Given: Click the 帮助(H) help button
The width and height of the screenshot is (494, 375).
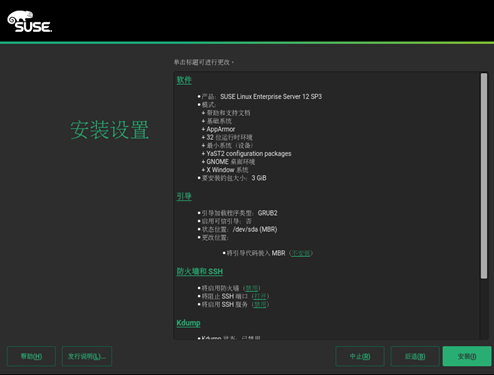Looking at the screenshot, I should pyautogui.click(x=31, y=356).
